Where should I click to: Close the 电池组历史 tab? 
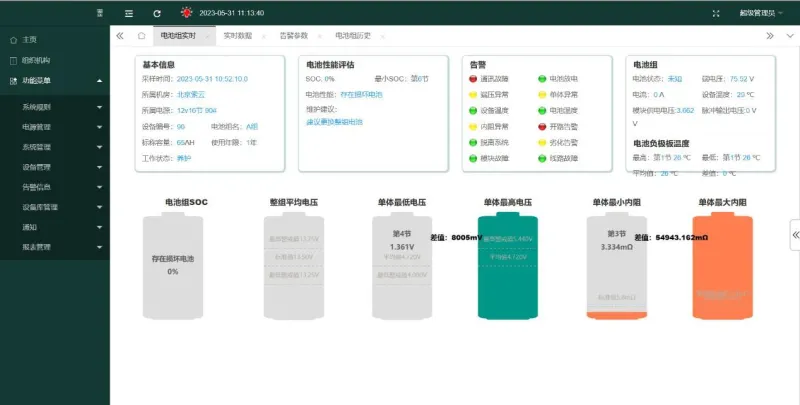point(382,36)
